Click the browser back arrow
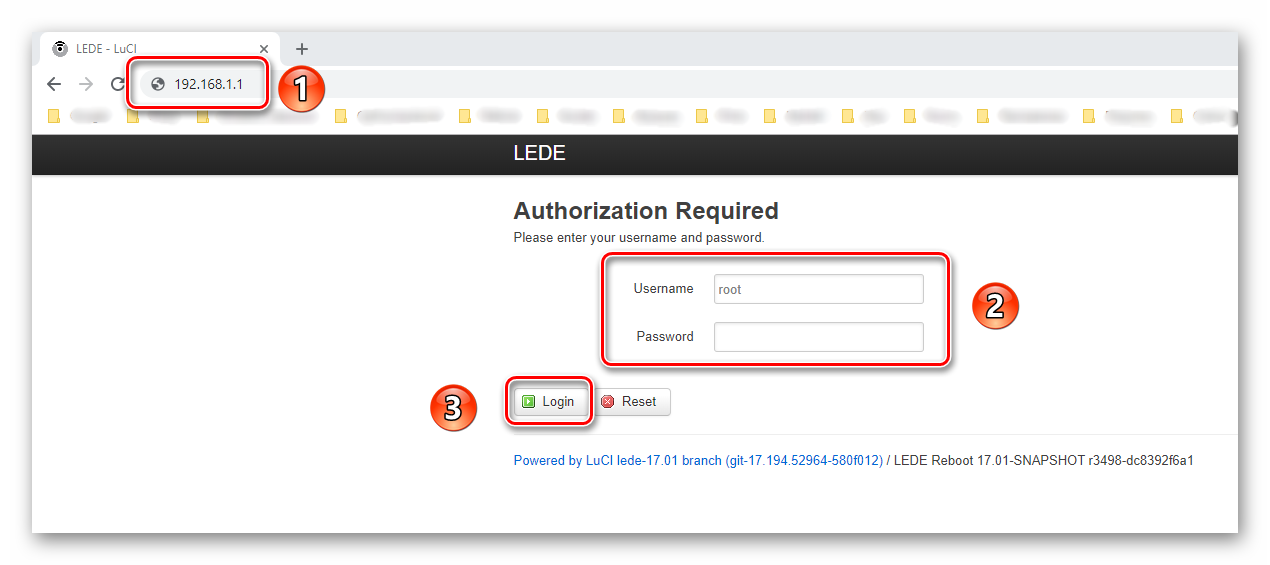 click(x=54, y=85)
